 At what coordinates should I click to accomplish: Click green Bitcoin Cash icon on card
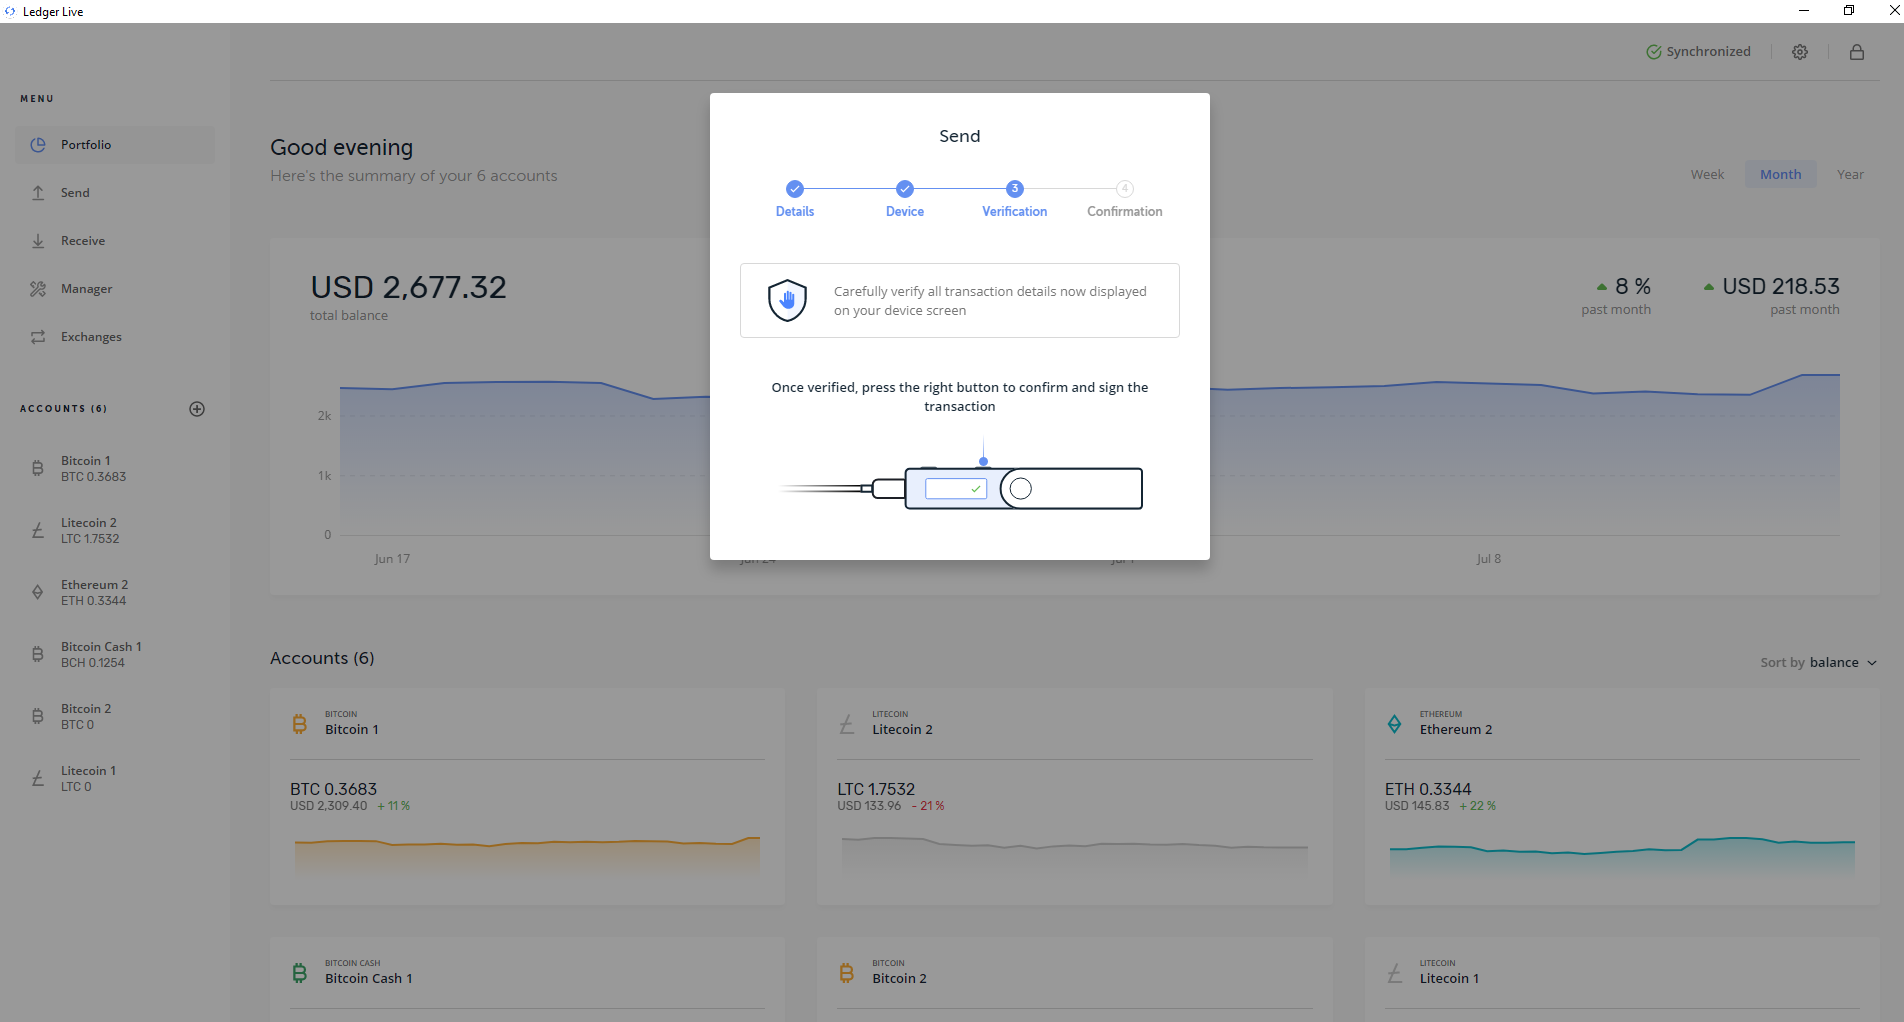click(x=299, y=973)
